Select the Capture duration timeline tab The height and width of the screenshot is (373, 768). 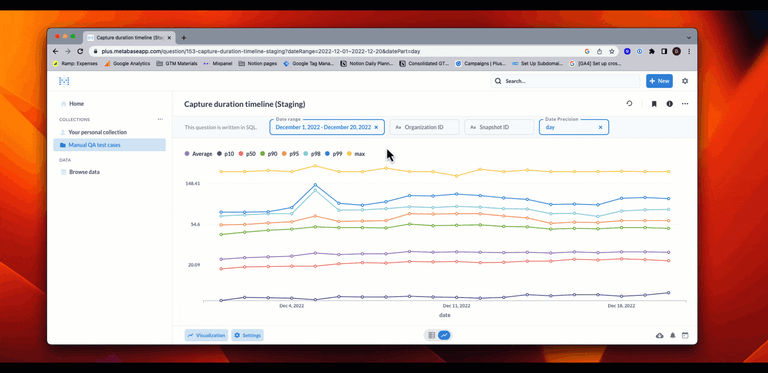click(130, 37)
